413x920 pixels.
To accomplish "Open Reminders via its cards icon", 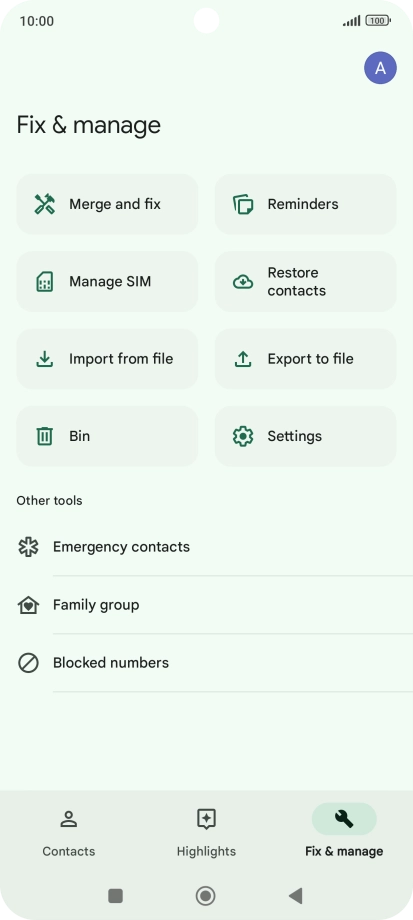I will click(243, 204).
